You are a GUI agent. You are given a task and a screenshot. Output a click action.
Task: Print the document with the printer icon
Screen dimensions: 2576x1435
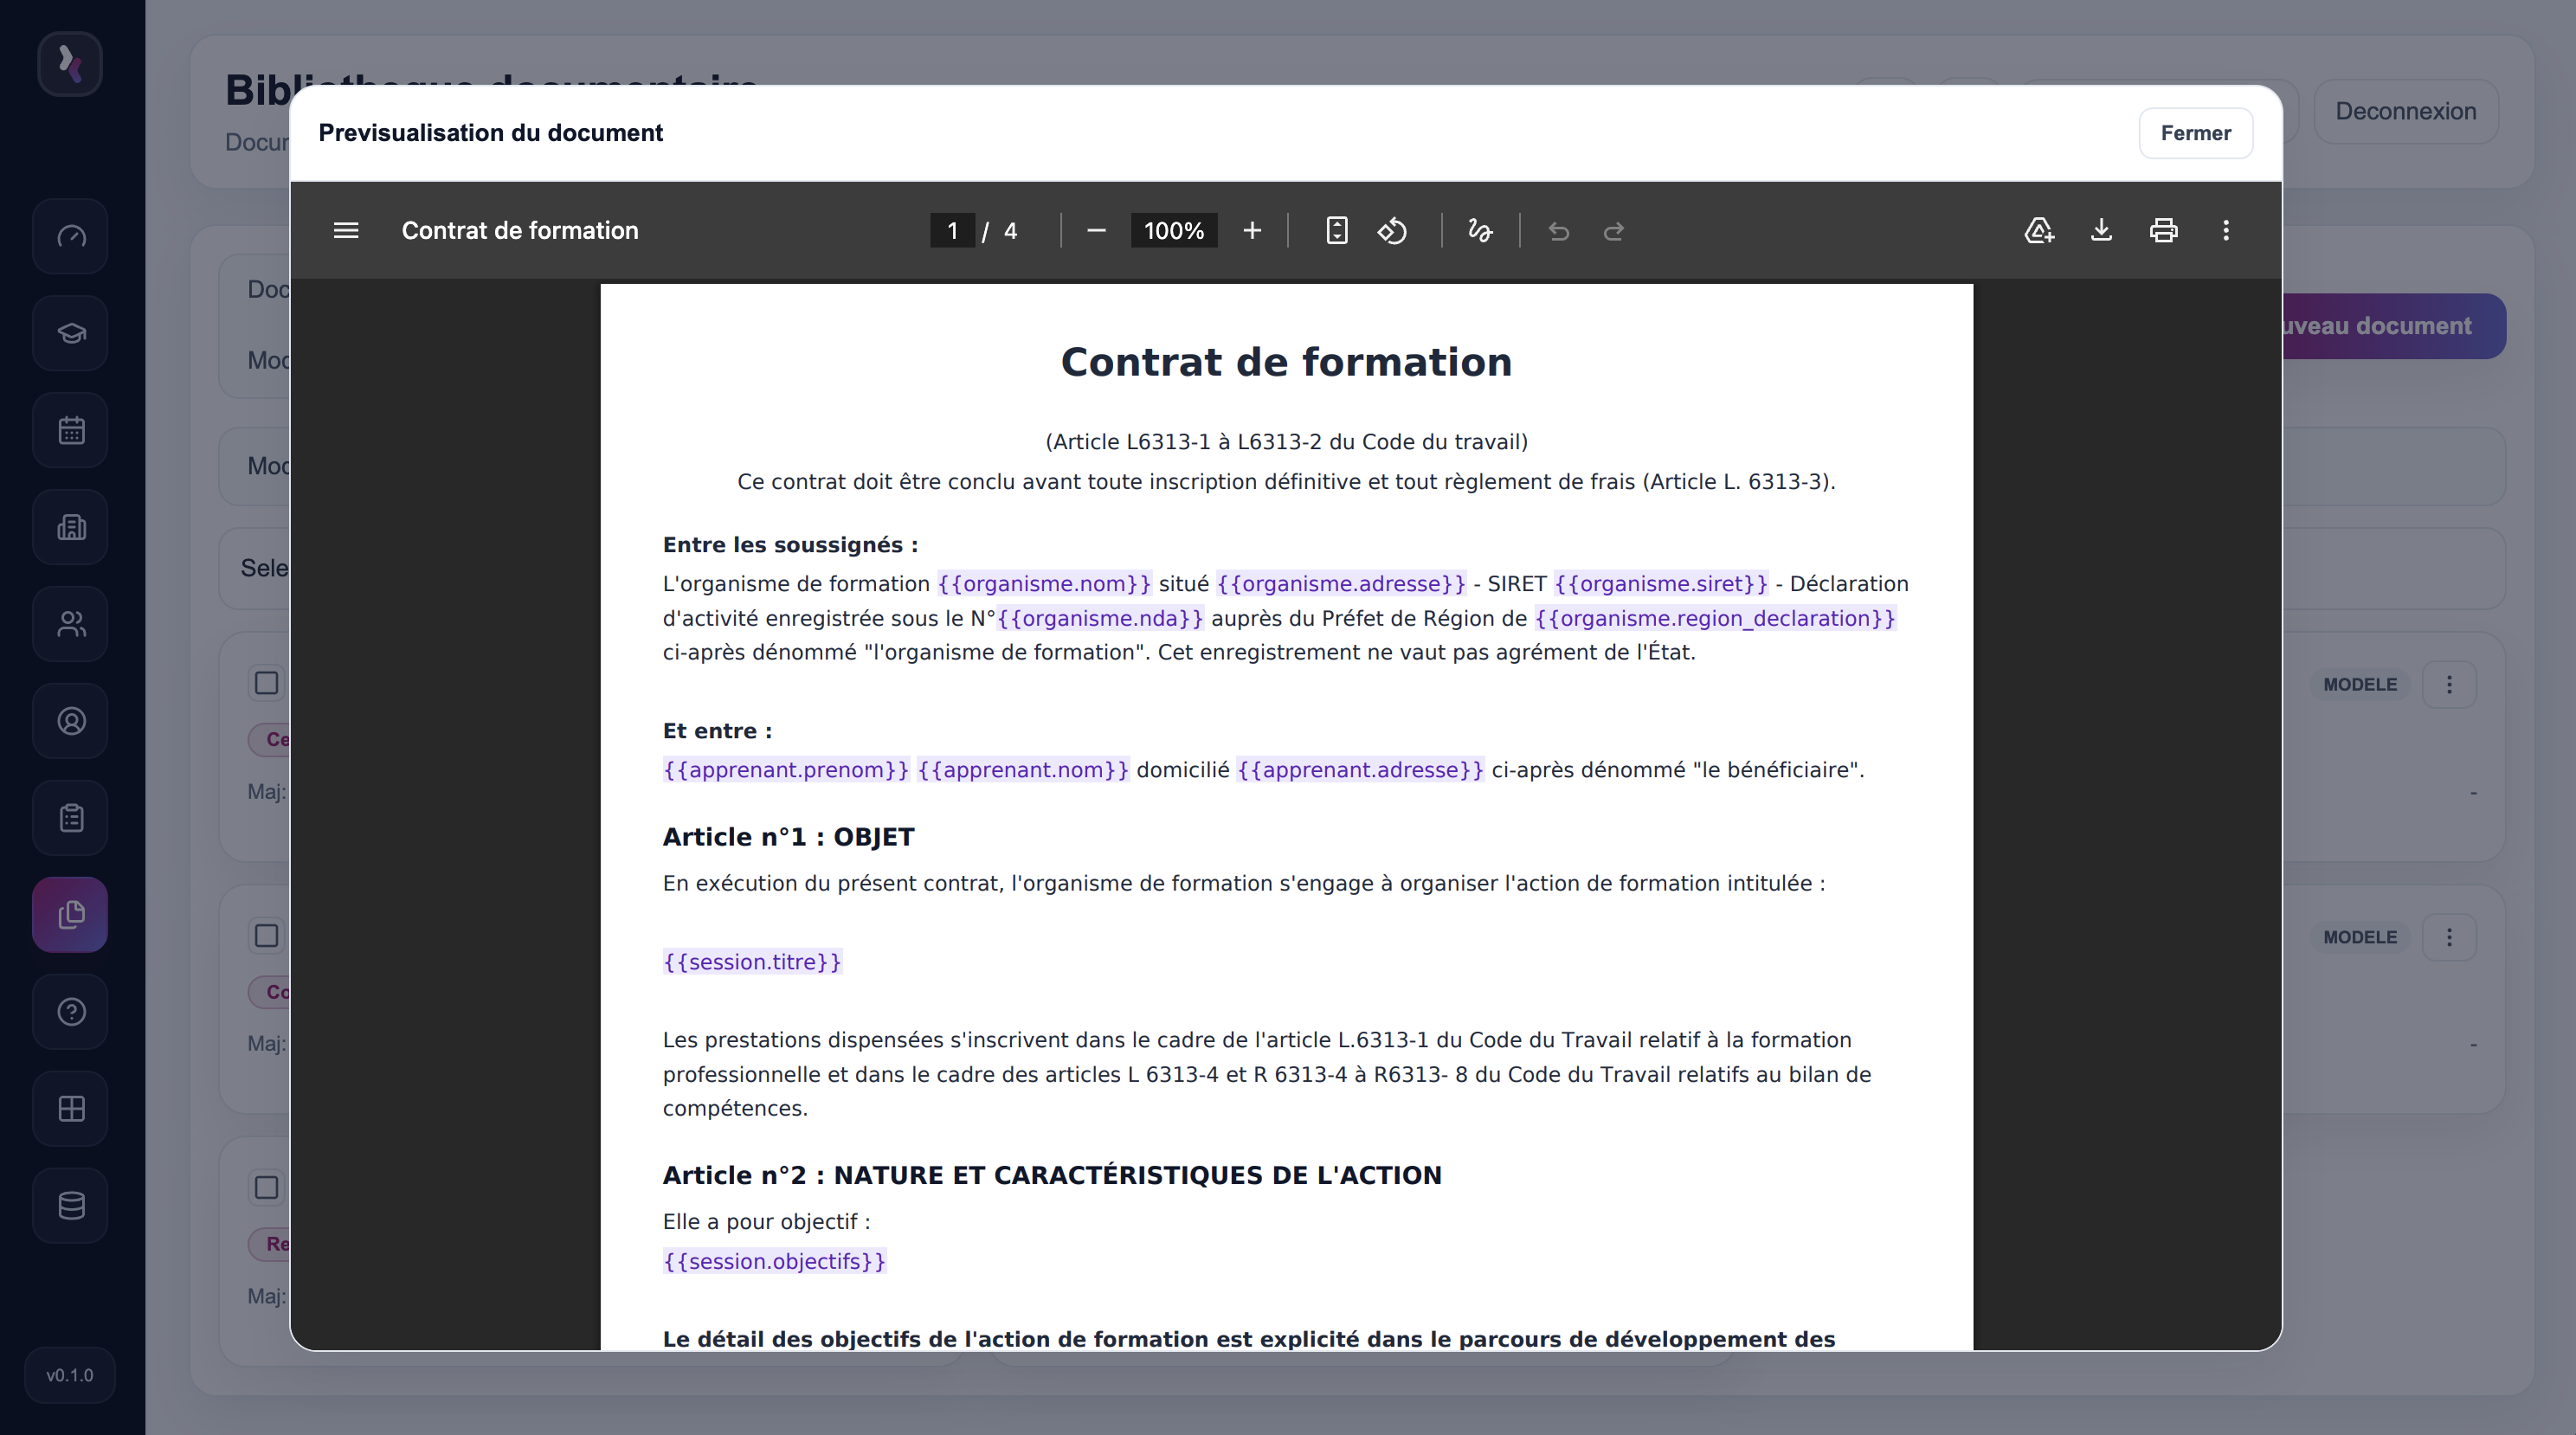[2163, 231]
